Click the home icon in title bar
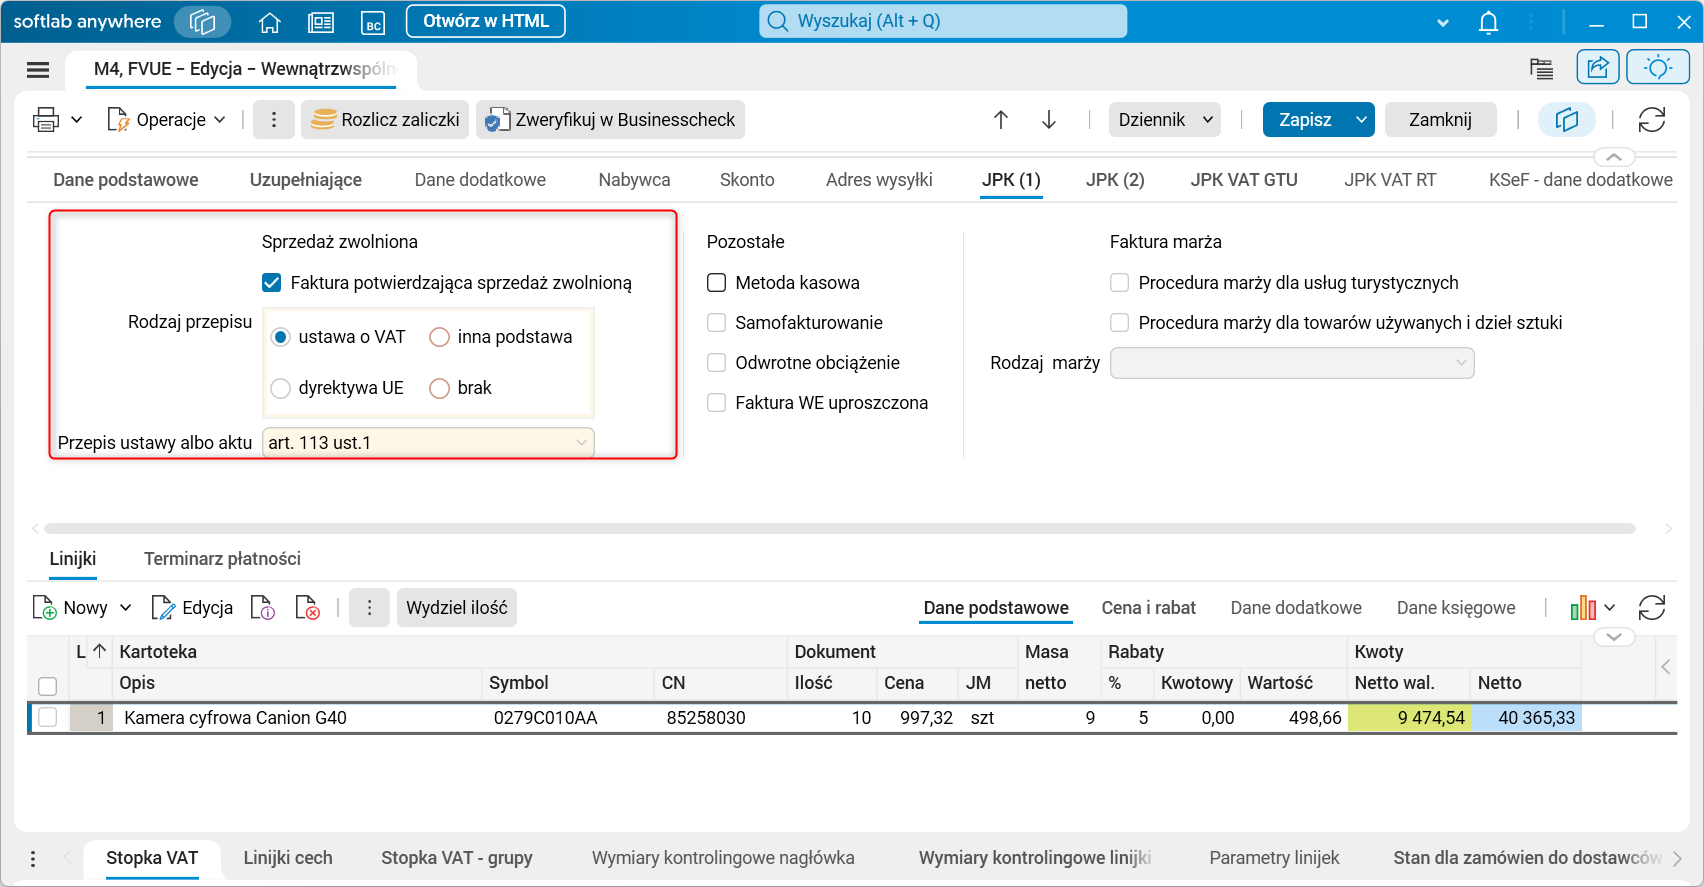This screenshot has height=887, width=1704. (269, 22)
